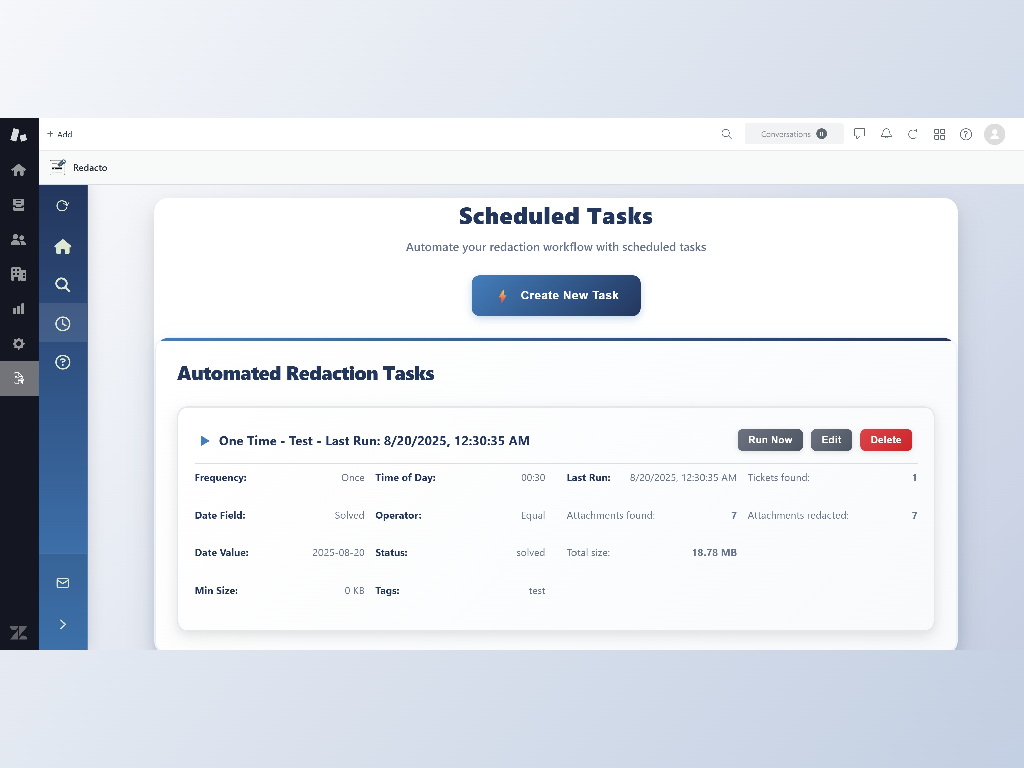Expand the One Time - Test task triangle
1024x768 pixels.
coord(205,441)
